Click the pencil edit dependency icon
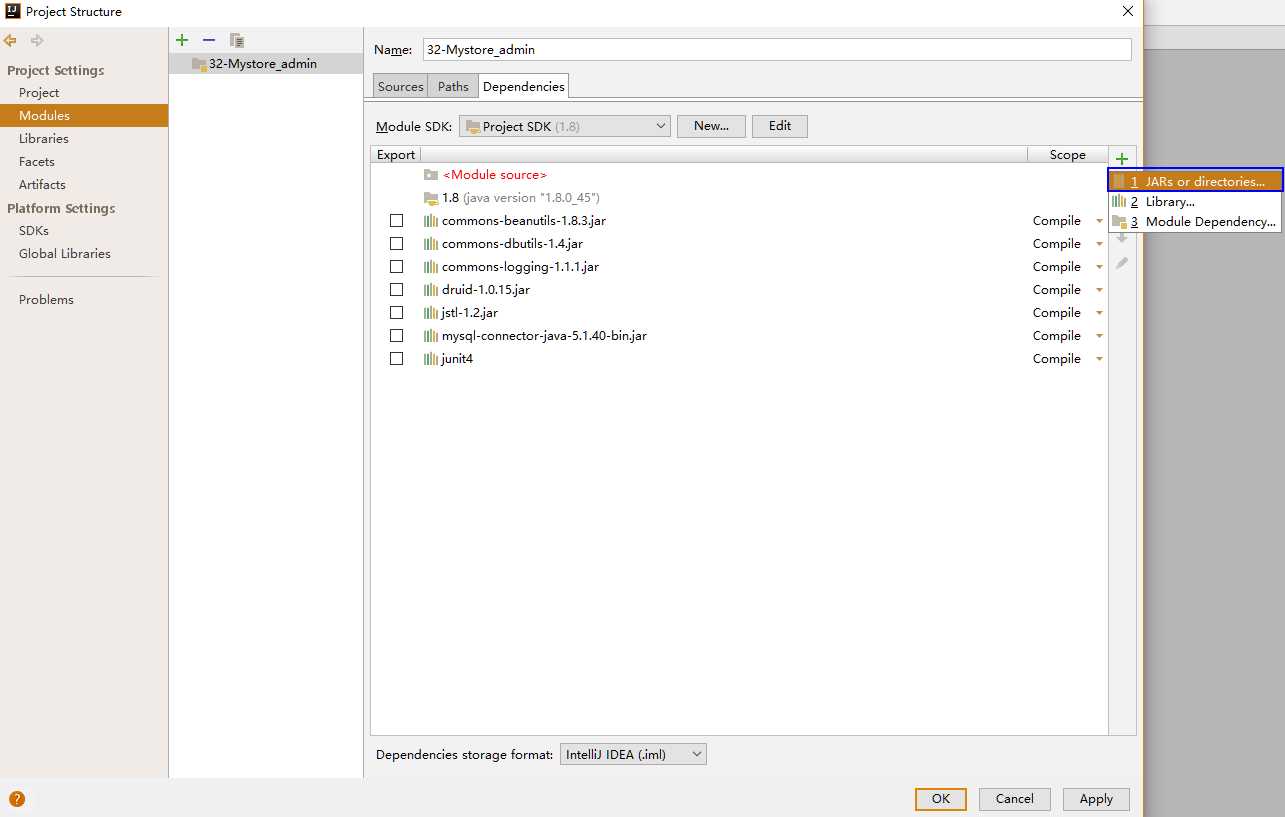Viewport: 1285px width, 817px height. pos(1122,263)
